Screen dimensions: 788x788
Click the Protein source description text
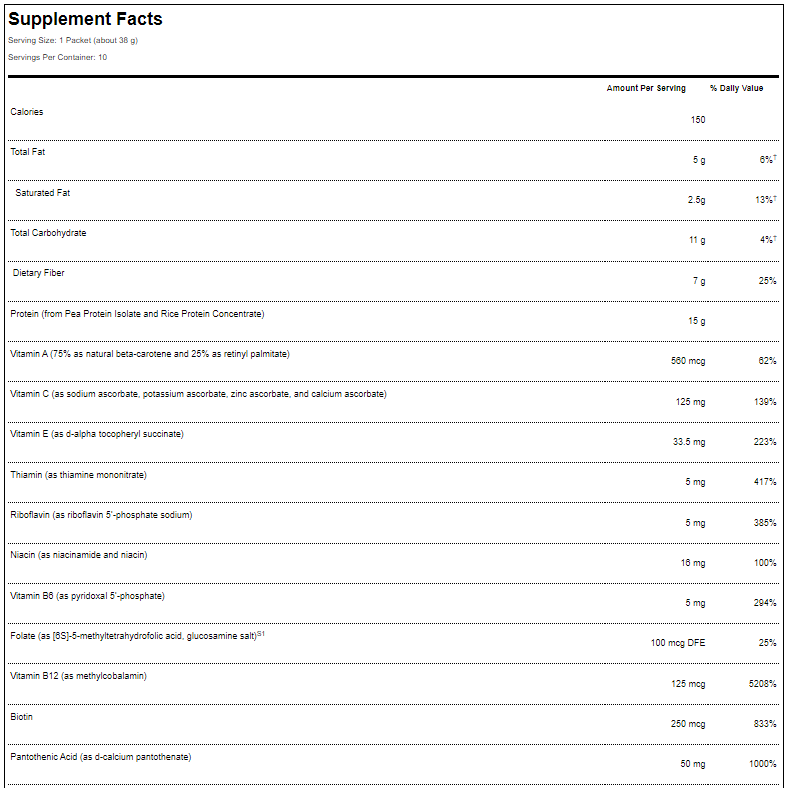pos(137,314)
